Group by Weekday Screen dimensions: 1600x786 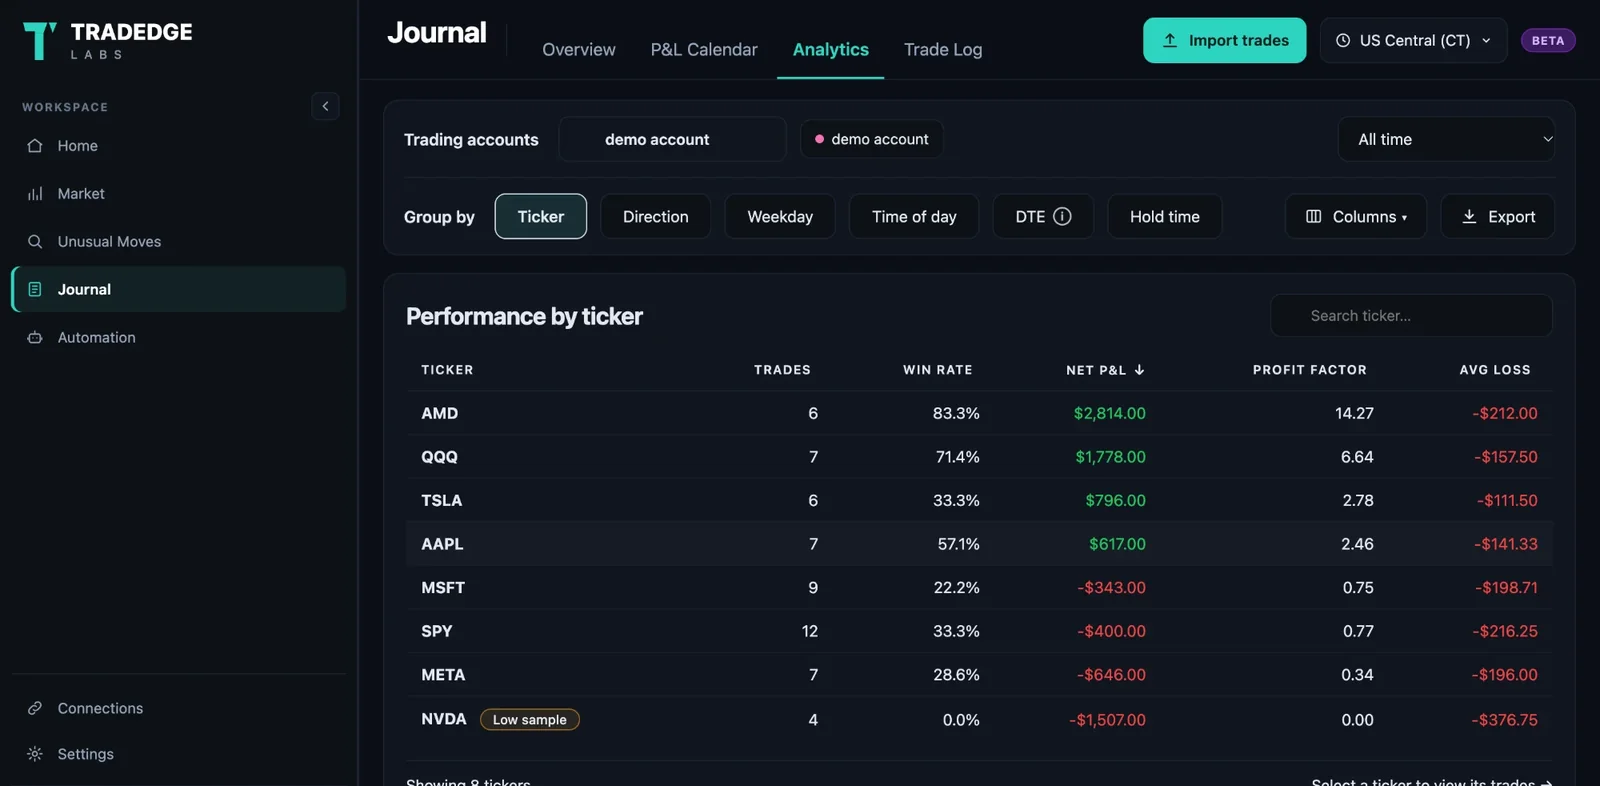pos(780,216)
